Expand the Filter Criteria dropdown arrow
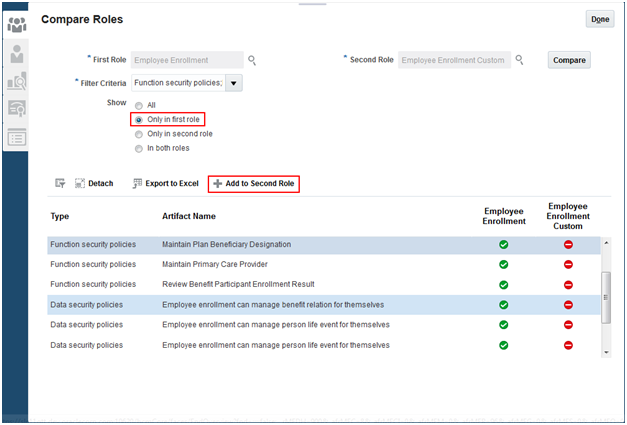Image resolution: width=627 pixels, height=425 pixels. [235, 83]
